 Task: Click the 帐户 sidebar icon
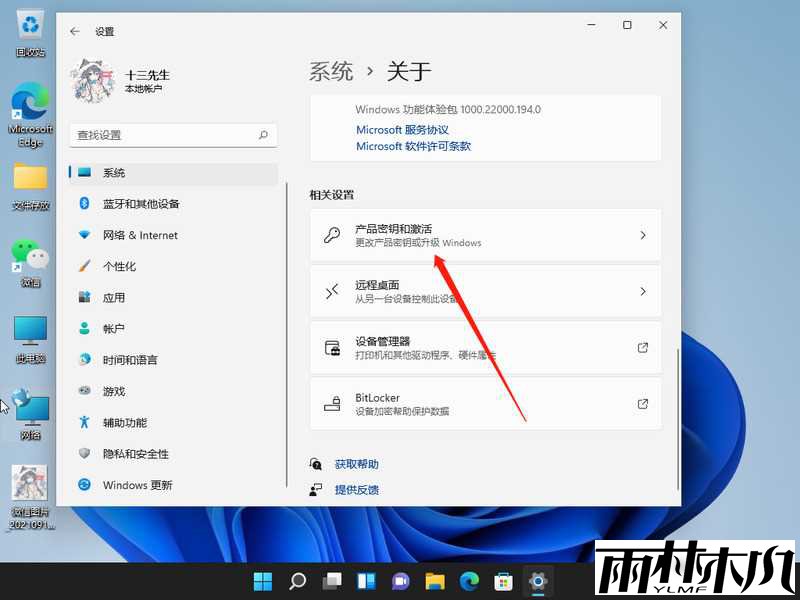click(84, 328)
